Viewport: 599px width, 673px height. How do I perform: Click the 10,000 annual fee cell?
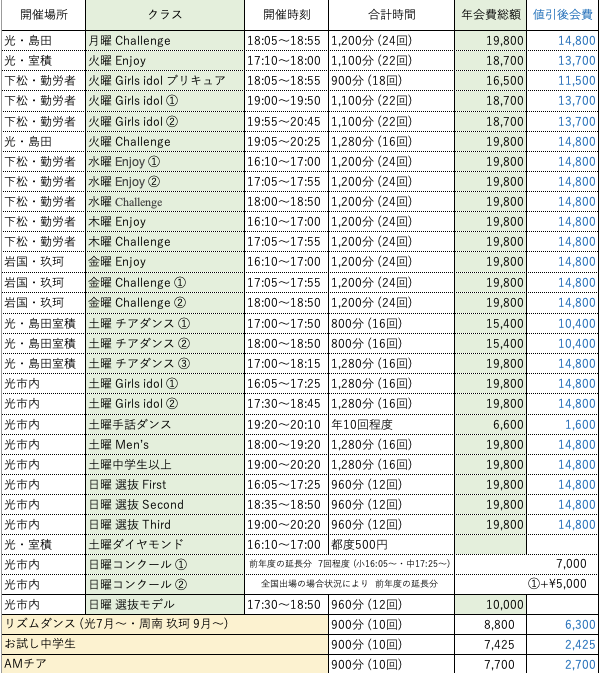pyautogui.click(x=490, y=605)
